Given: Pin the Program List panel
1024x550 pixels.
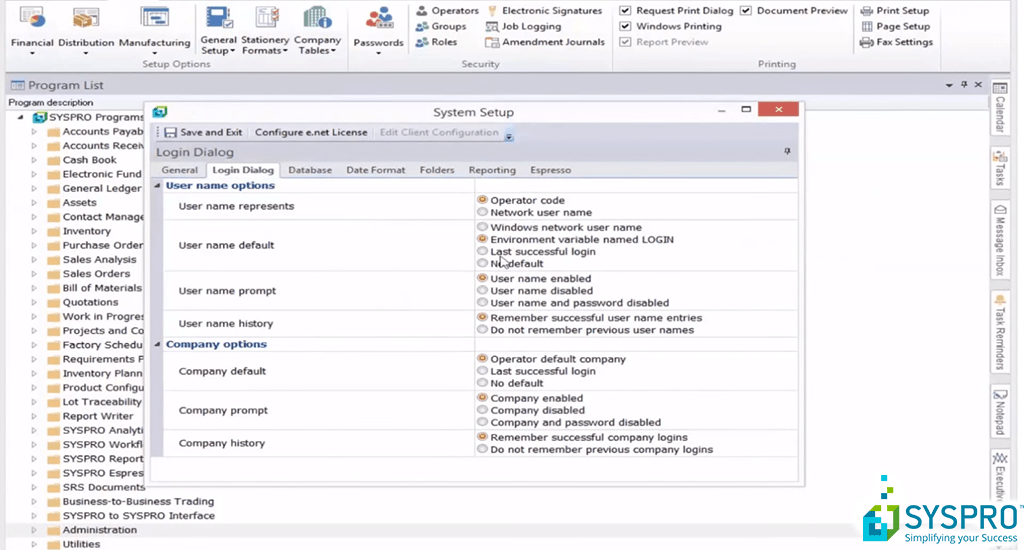Looking at the screenshot, I should click(x=964, y=85).
